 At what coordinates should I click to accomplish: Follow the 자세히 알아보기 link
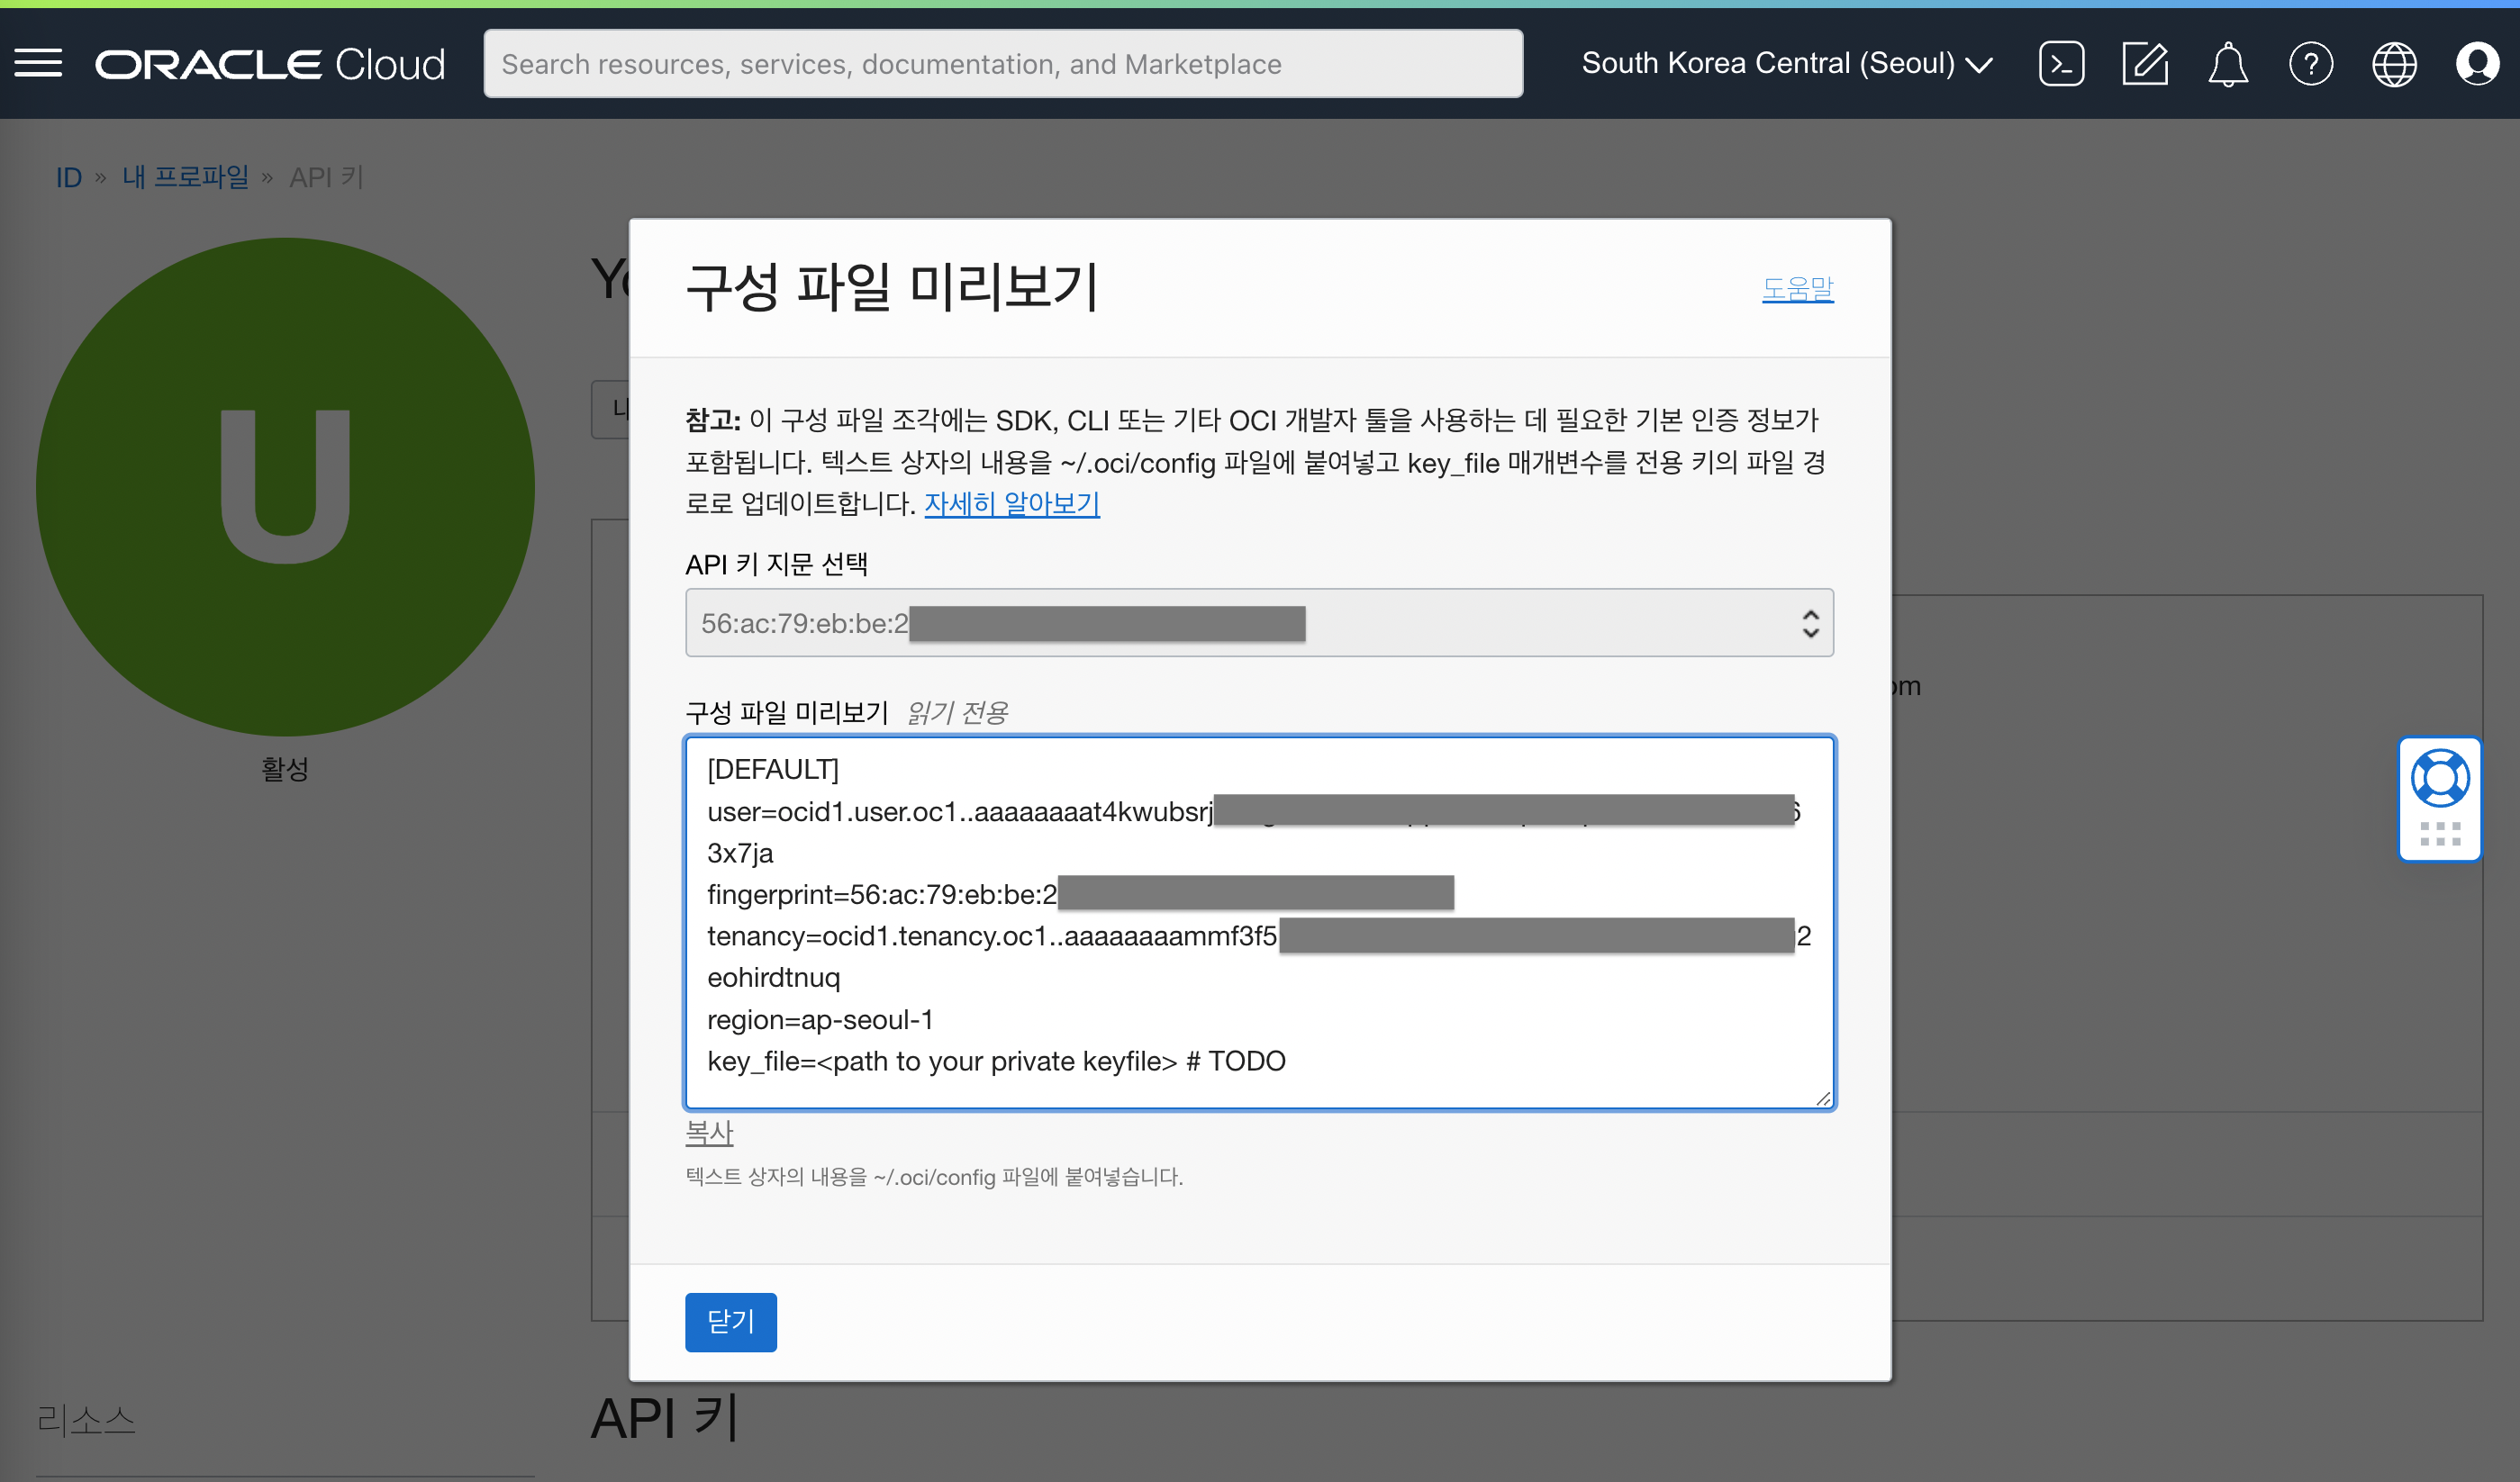click(1011, 503)
